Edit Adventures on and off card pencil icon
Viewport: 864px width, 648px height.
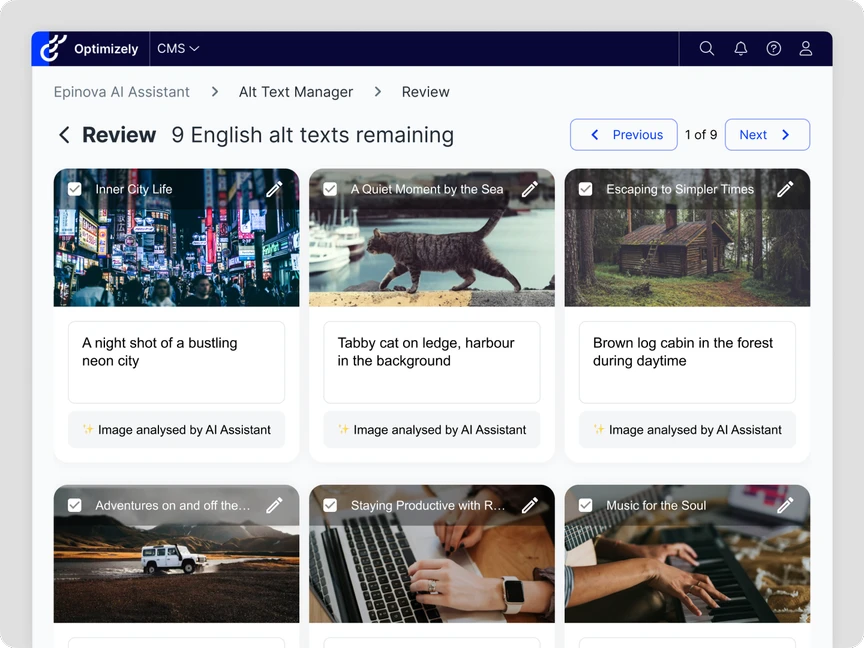pyautogui.click(x=274, y=505)
